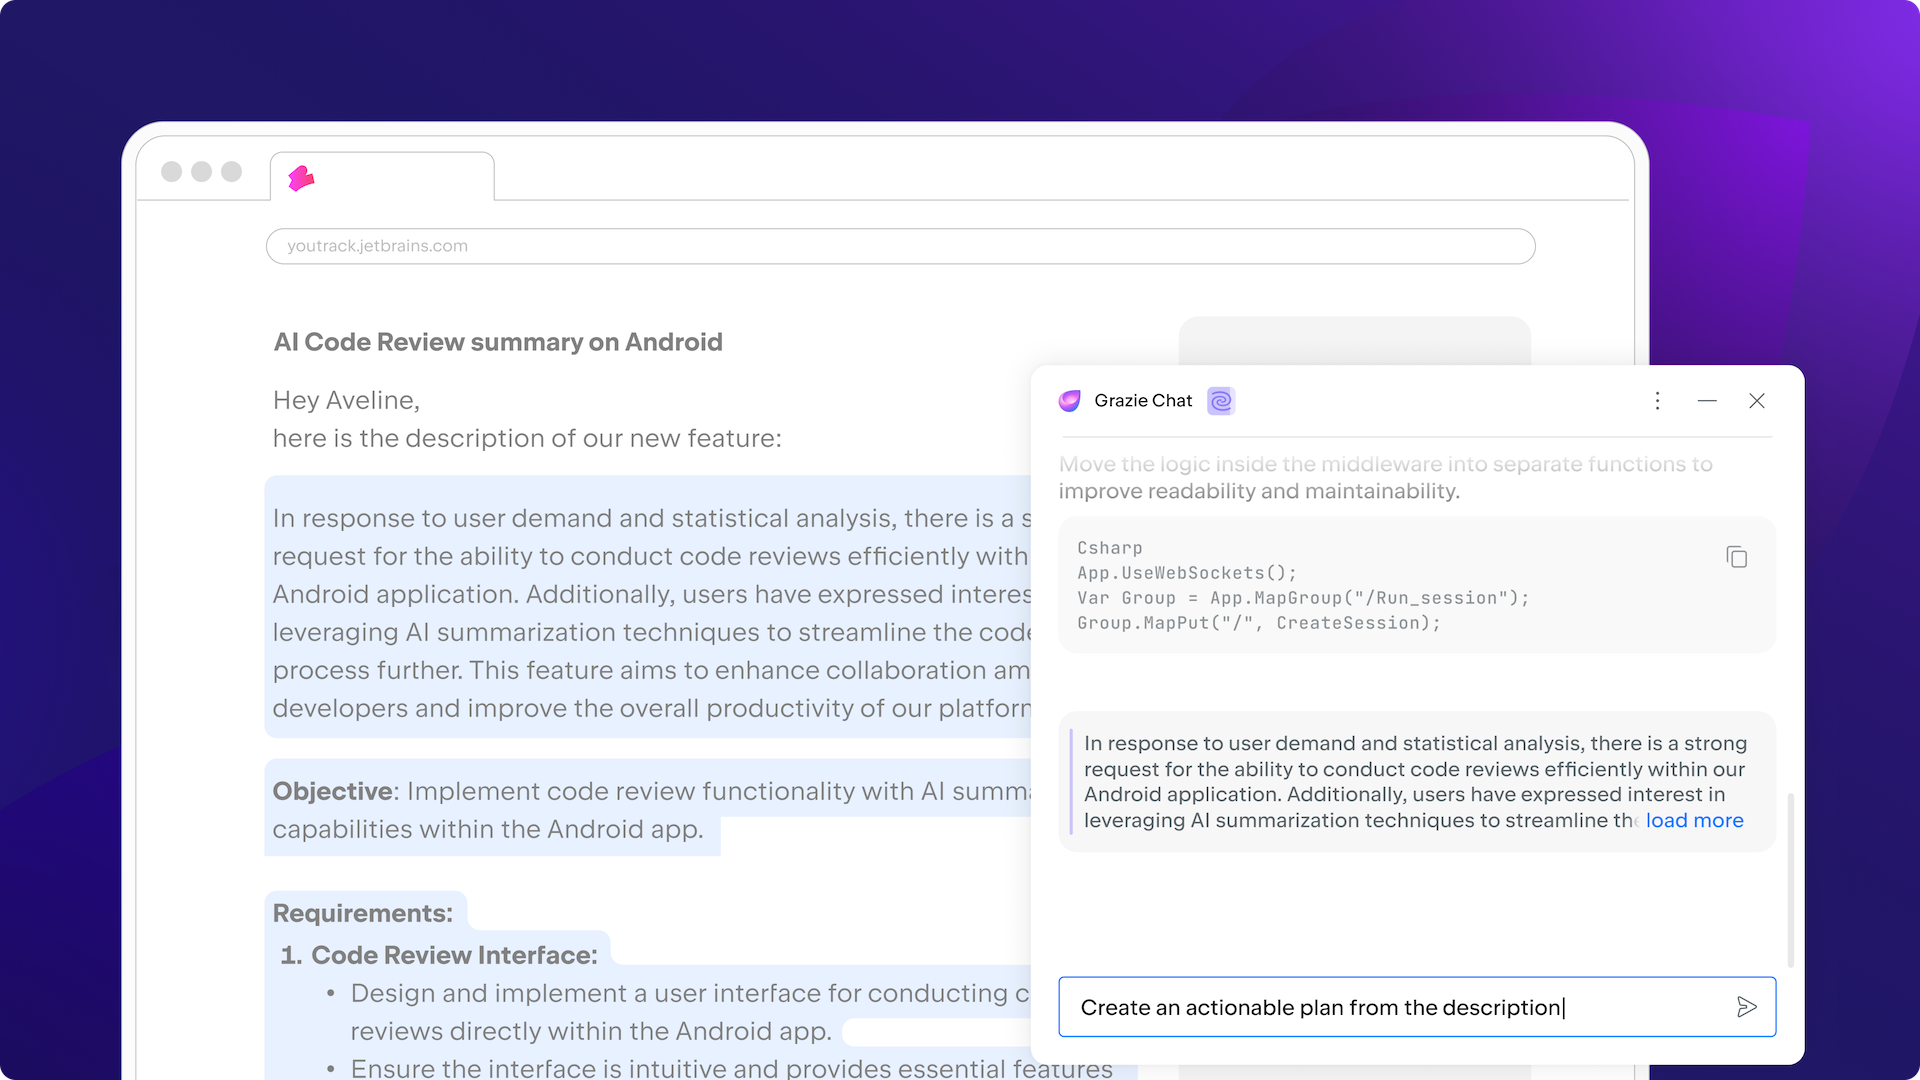Click the 'improve readability and maintainability.' chat message
The image size is (1920, 1080).
(1259, 491)
